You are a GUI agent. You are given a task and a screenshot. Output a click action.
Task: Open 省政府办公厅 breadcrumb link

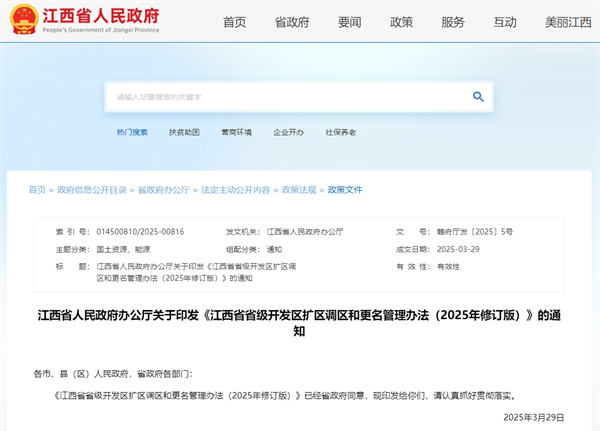point(164,190)
